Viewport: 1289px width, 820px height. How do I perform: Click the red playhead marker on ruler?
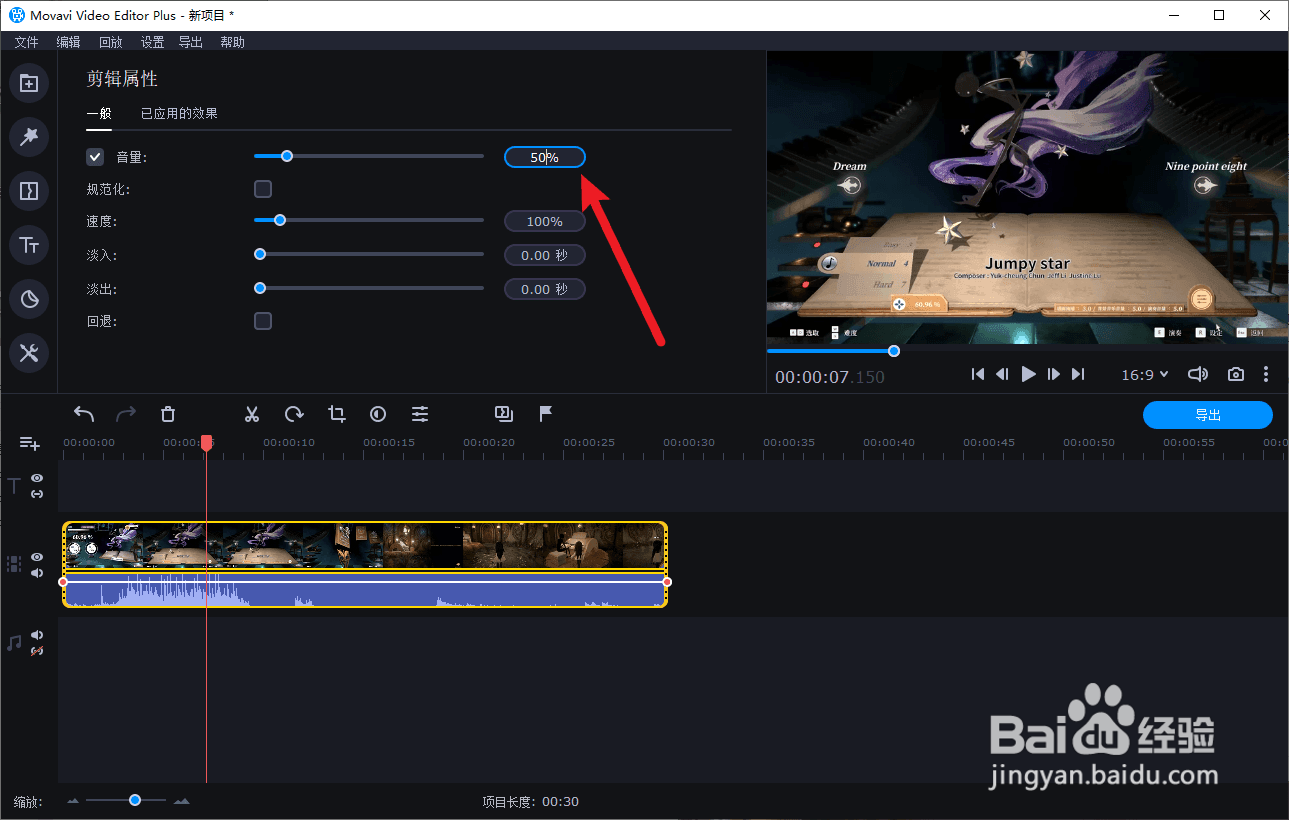tap(206, 442)
